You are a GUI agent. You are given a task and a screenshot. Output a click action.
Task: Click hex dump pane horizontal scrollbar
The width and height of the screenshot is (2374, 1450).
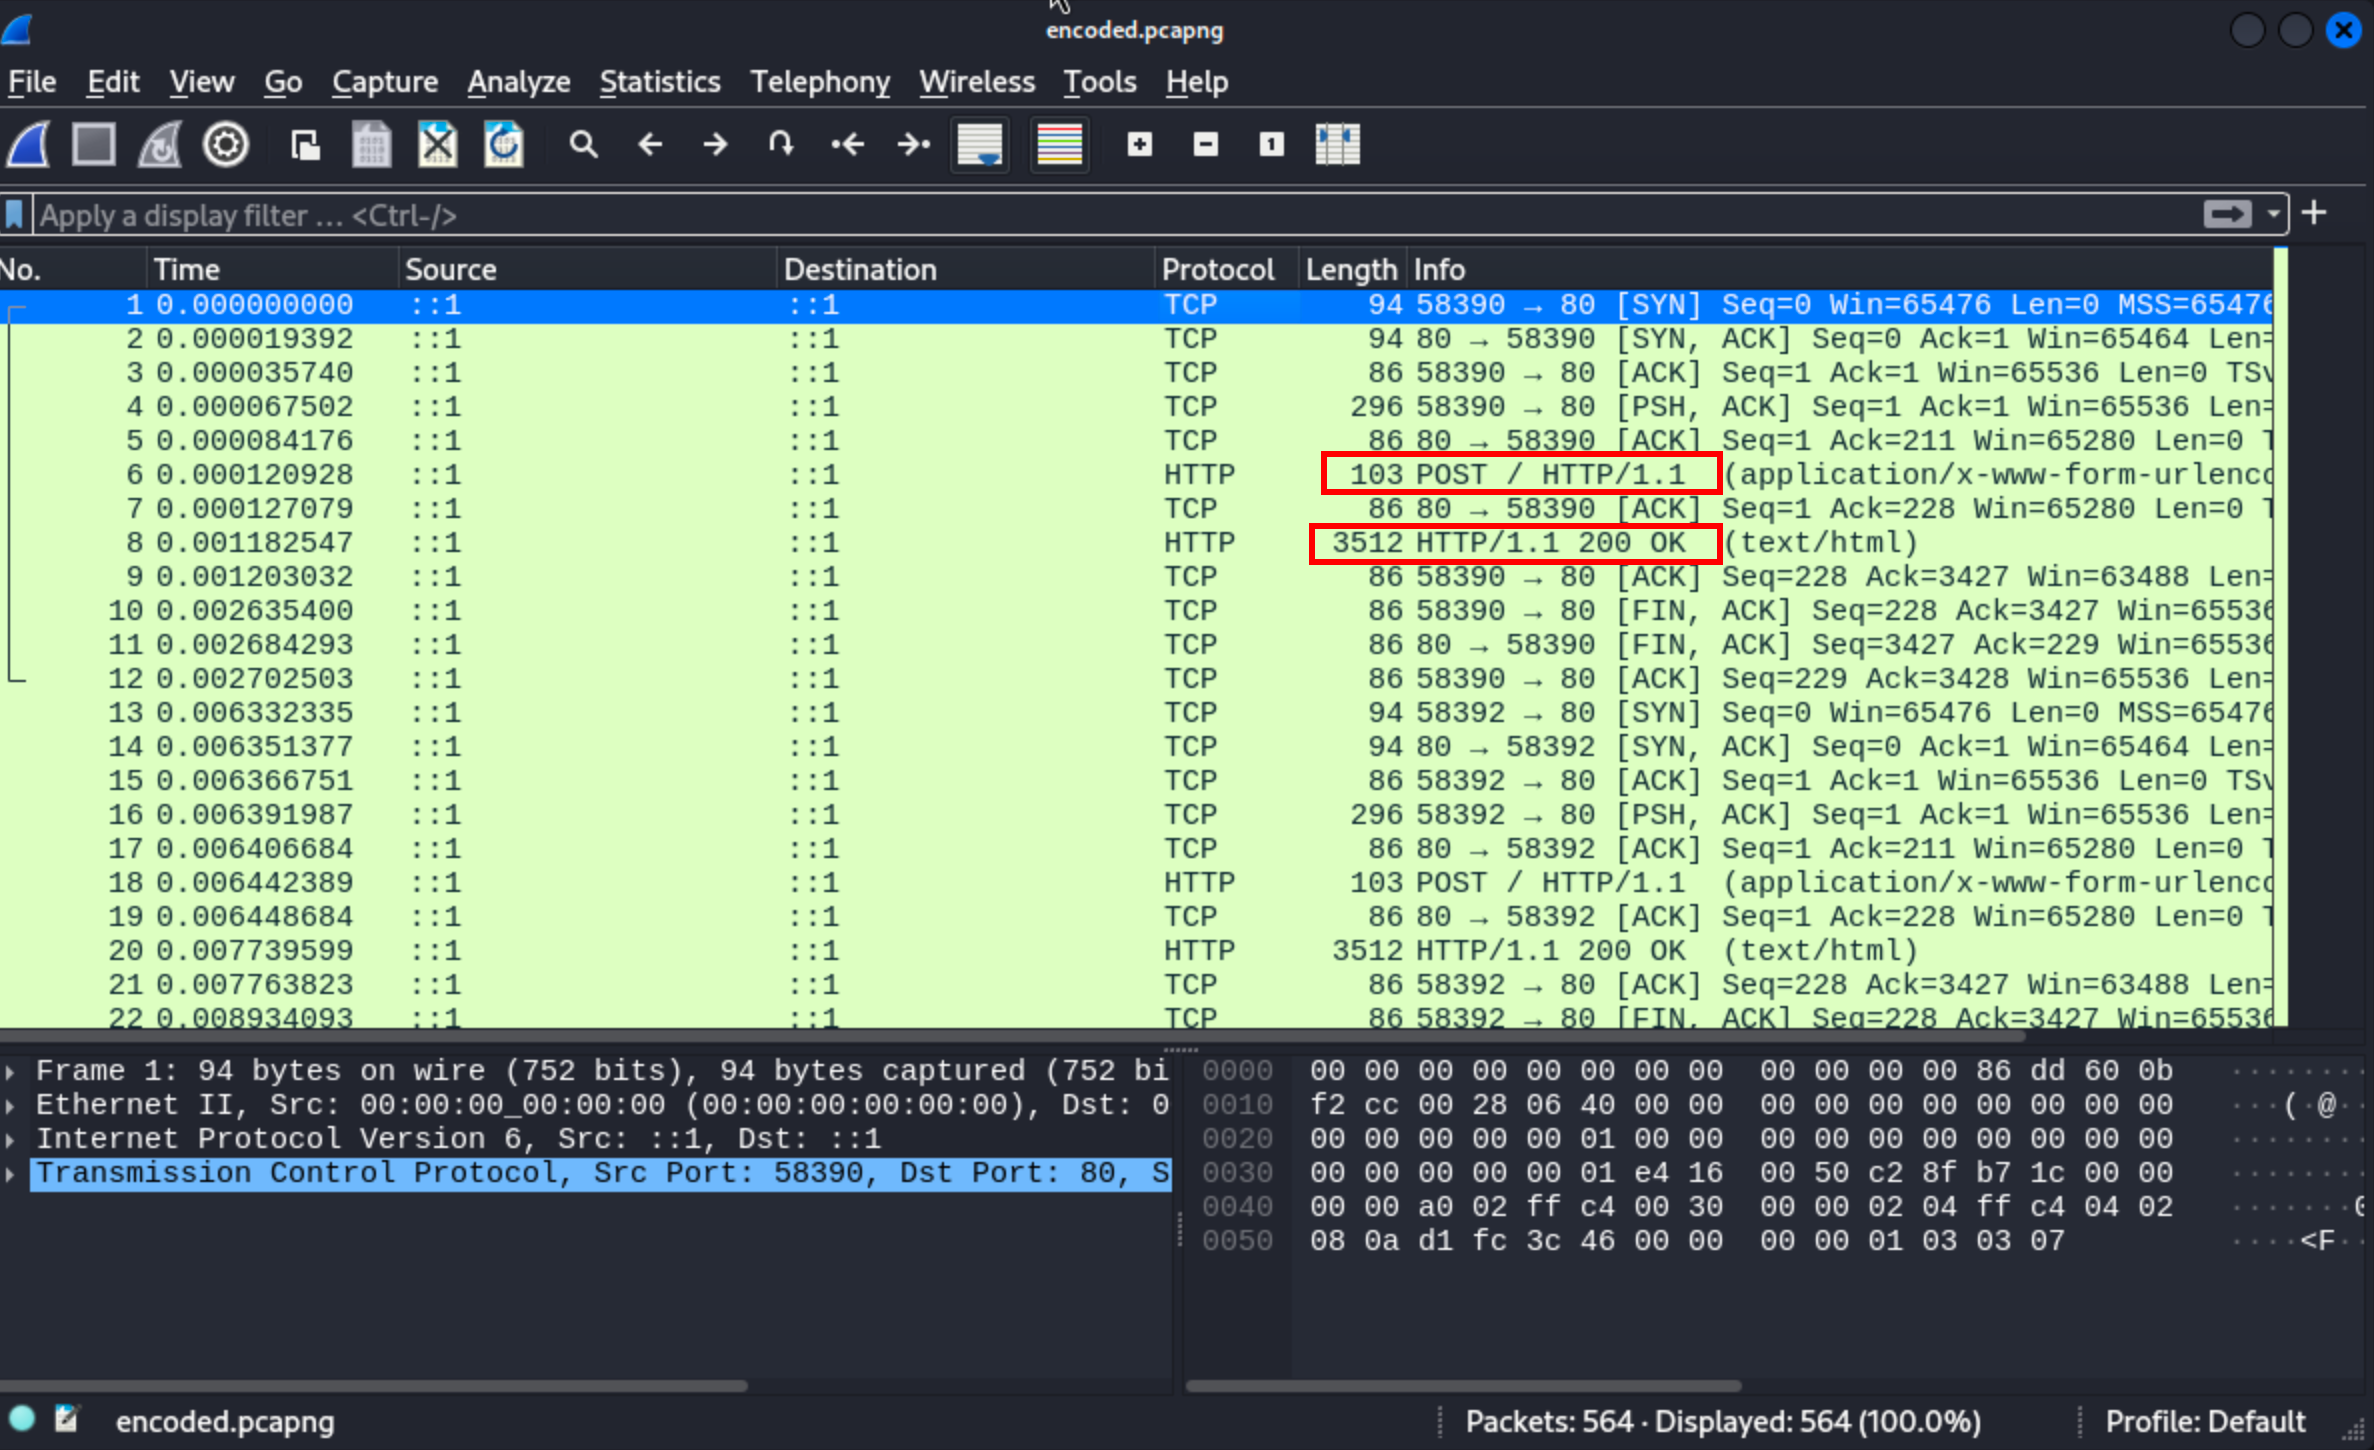click(1463, 1385)
